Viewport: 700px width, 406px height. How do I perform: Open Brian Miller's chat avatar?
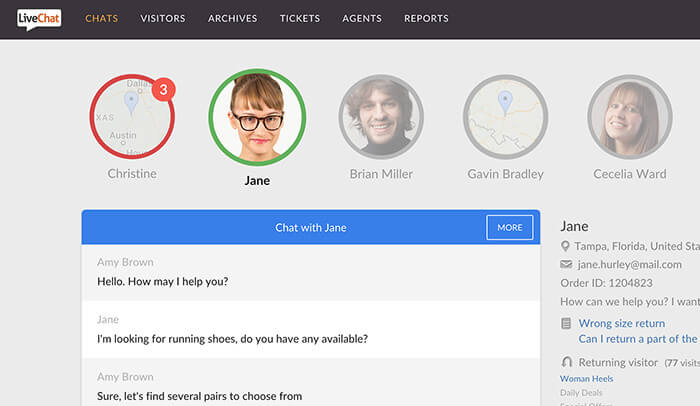[381, 117]
